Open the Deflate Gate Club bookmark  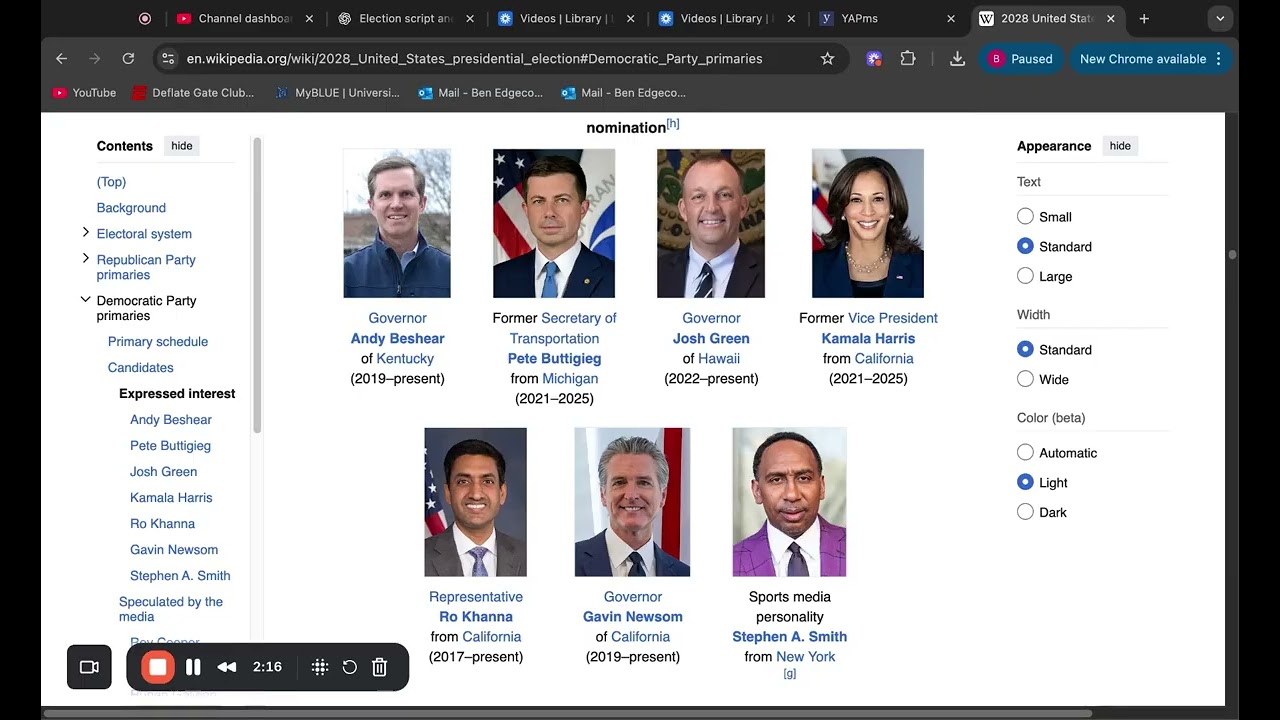193,93
